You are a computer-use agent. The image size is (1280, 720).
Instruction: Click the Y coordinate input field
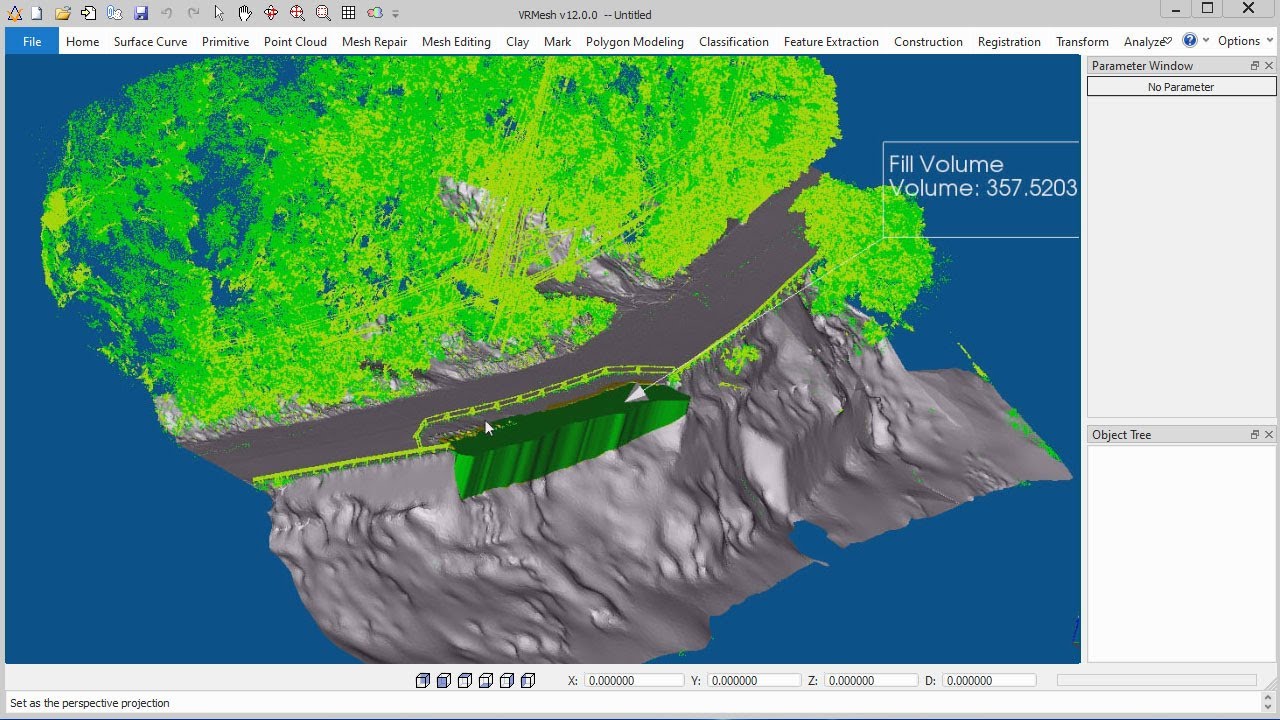[754, 680]
